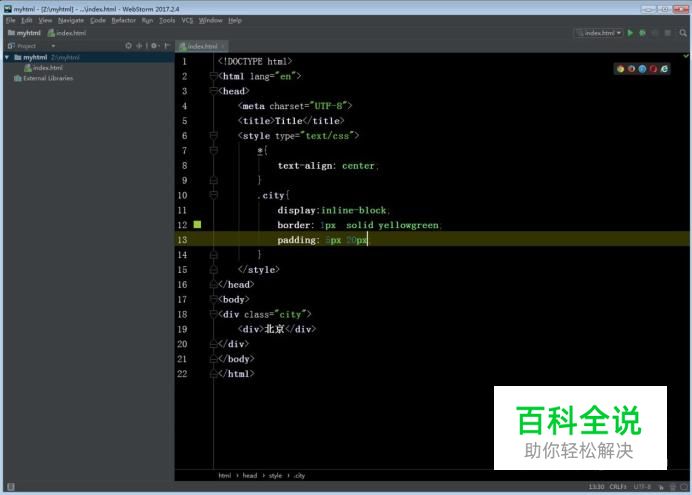Click line number 13 in the gutter
The image size is (692, 495).
(x=182, y=240)
